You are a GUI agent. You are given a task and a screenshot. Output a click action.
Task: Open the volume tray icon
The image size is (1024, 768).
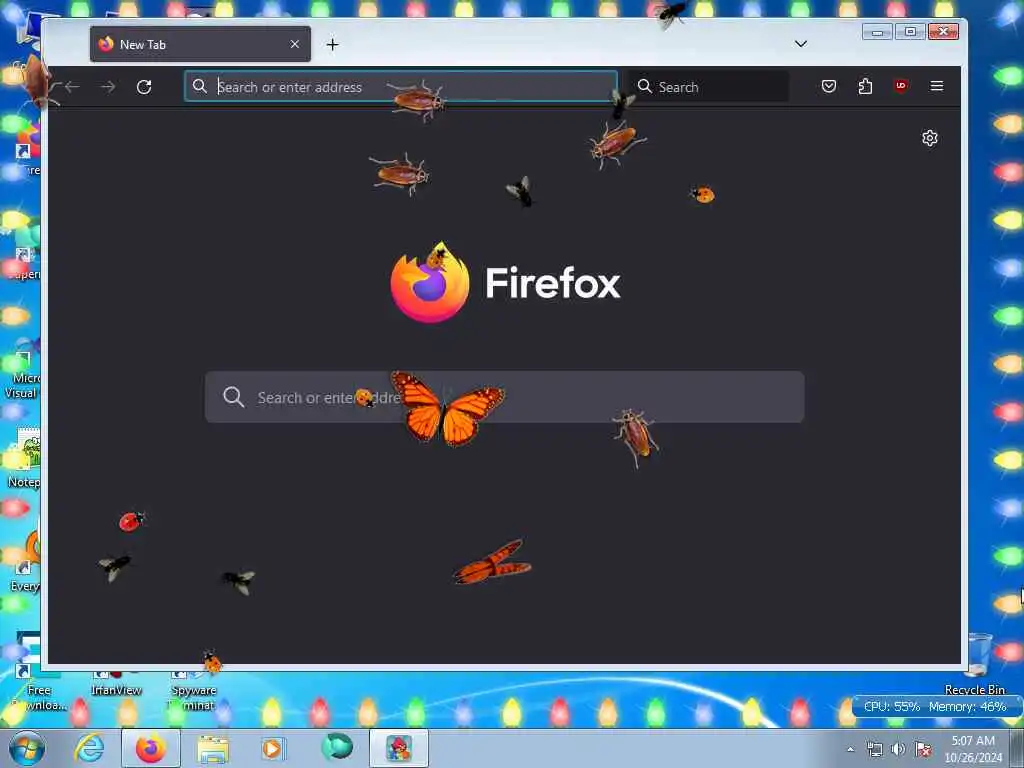click(x=899, y=749)
